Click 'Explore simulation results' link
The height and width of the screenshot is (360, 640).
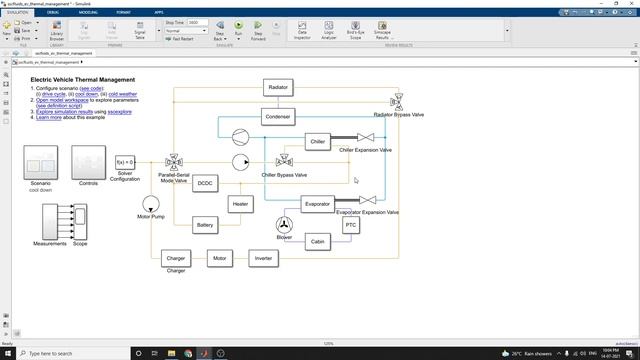[x=64, y=111]
